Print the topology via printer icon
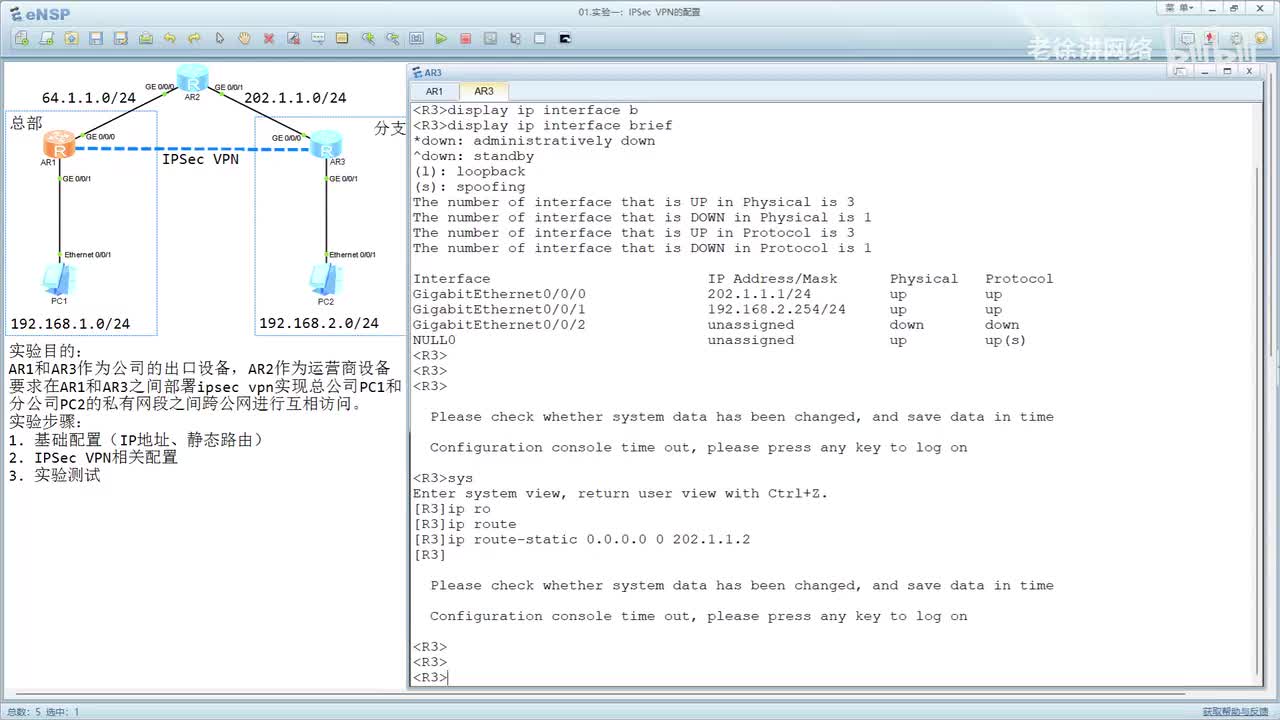1280x720 pixels. tap(146, 39)
